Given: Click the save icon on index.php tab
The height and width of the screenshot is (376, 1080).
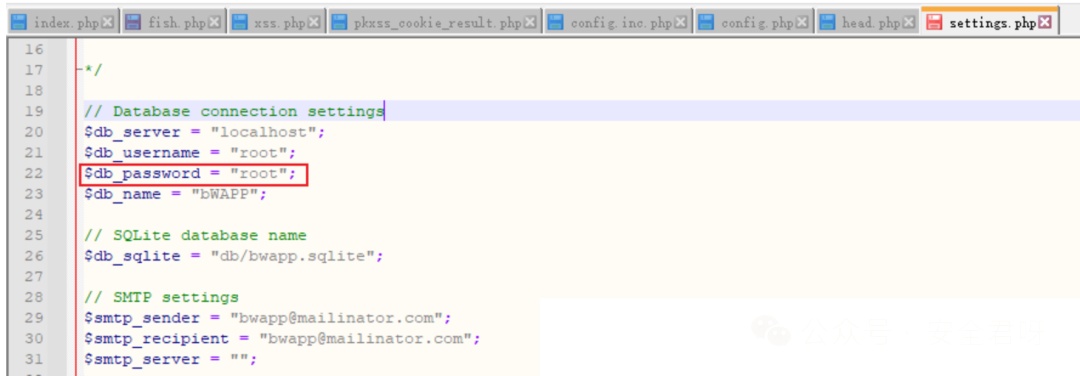Looking at the screenshot, I should click(x=20, y=23).
